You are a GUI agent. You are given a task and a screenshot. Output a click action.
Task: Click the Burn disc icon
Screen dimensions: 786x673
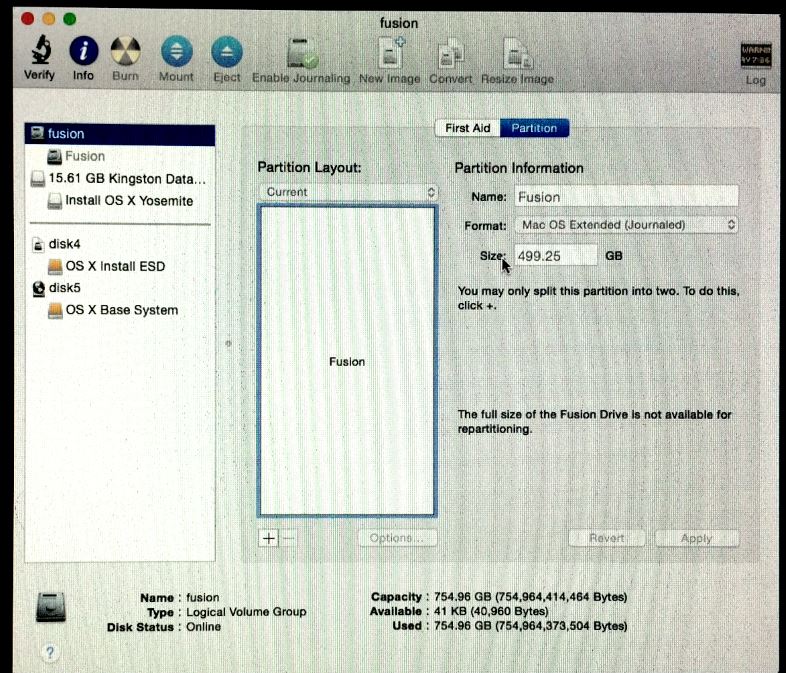pyautogui.click(x=125, y=51)
